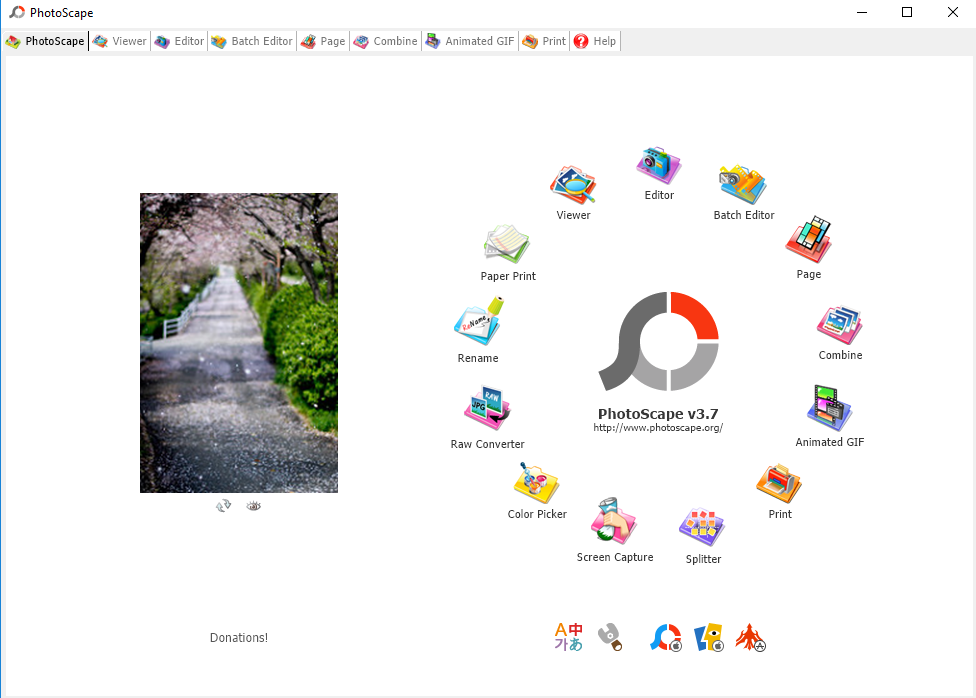Minimize the PhotoScape window
The width and height of the screenshot is (976, 698).
(861, 12)
